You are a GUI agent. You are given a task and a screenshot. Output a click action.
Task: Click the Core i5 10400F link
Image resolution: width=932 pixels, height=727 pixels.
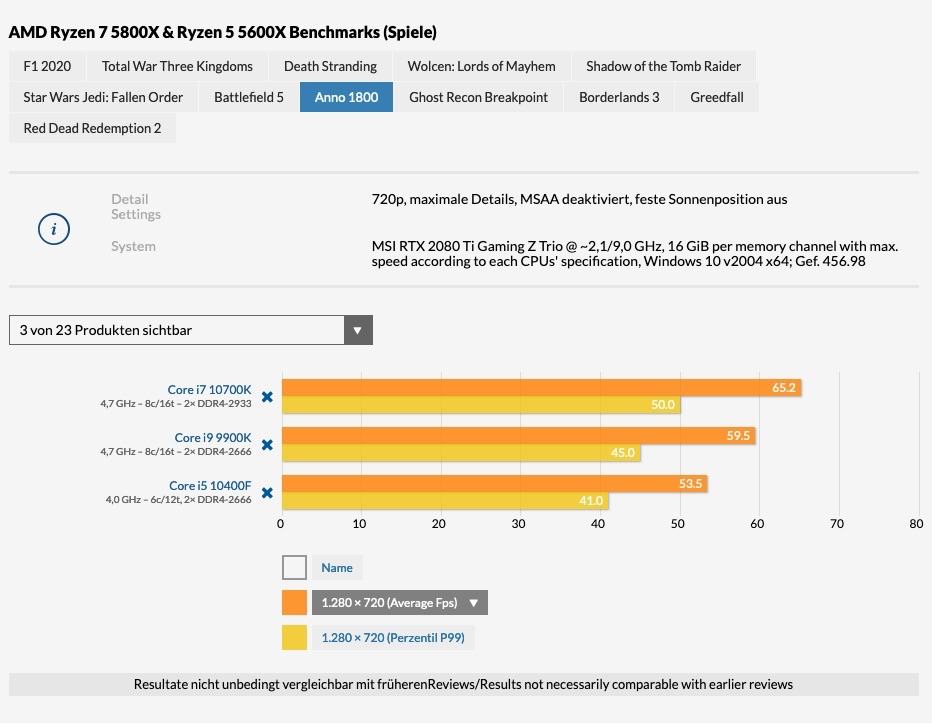point(210,486)
